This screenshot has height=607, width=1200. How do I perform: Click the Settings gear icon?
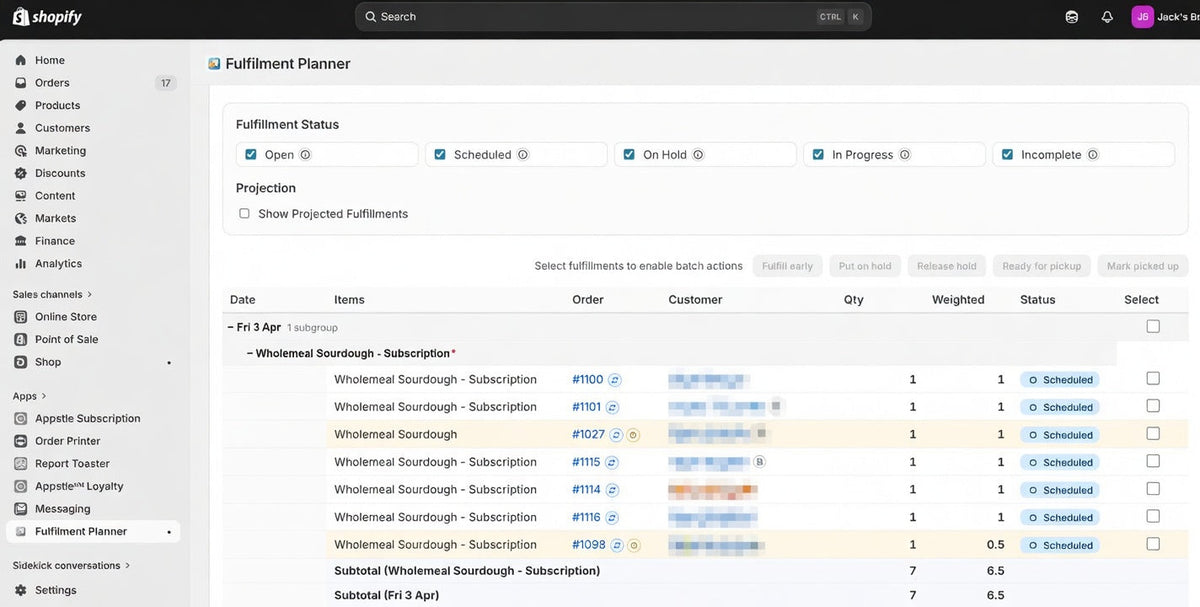[20, 590]
